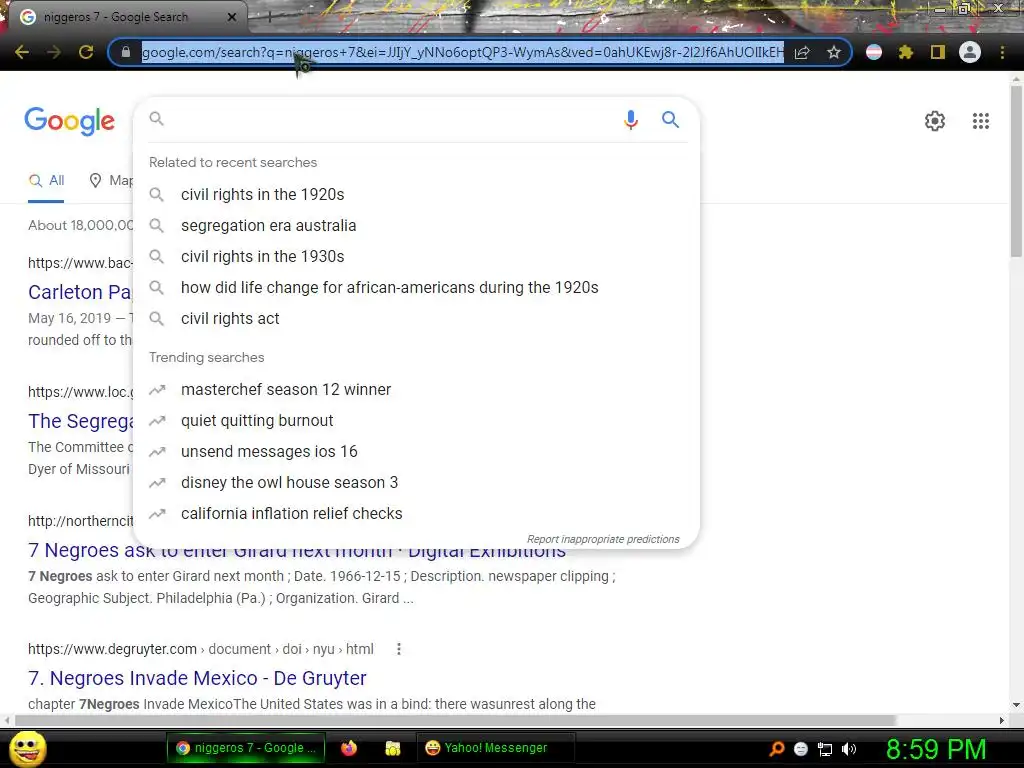Click the horizontal scrollbar at page bottom
This screenshot has height=768, width=1024.
(456, 720)
